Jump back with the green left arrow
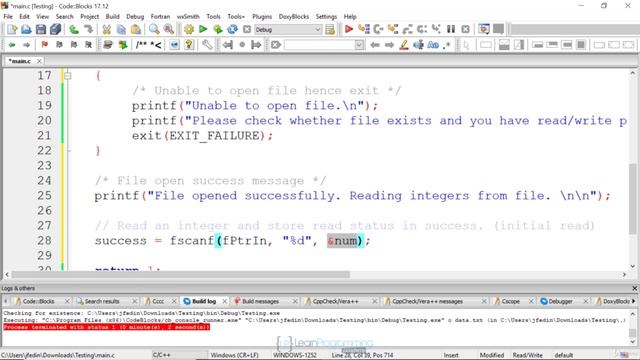The width and height of the screenshot is (640, 360). [12, 44]
